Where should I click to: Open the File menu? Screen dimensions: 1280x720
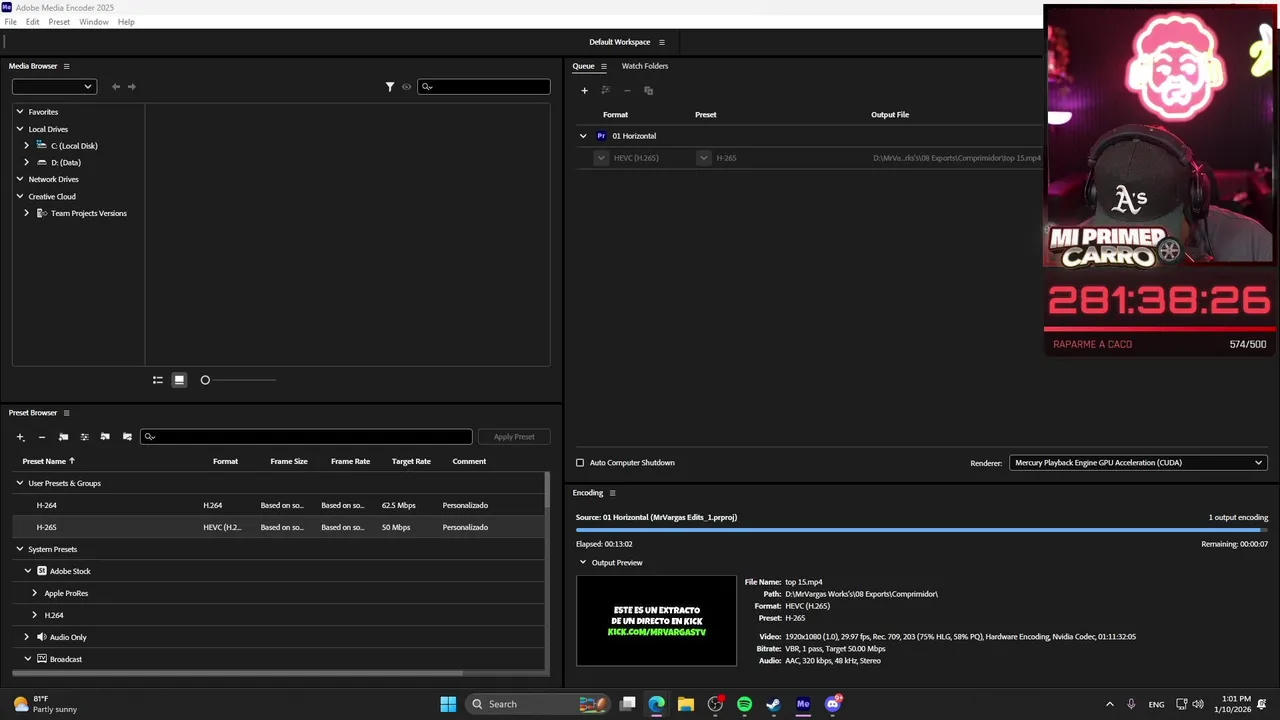[10, 22]
